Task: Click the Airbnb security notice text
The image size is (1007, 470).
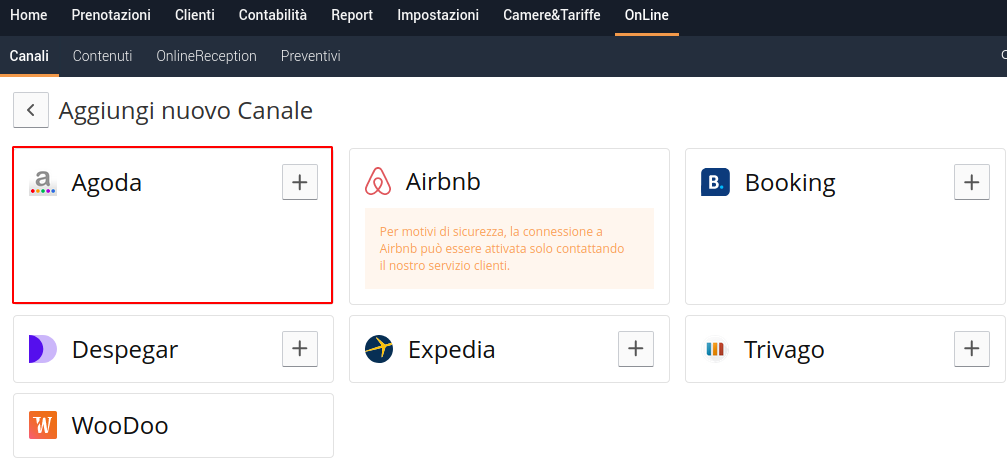Action: pos(502,248)
